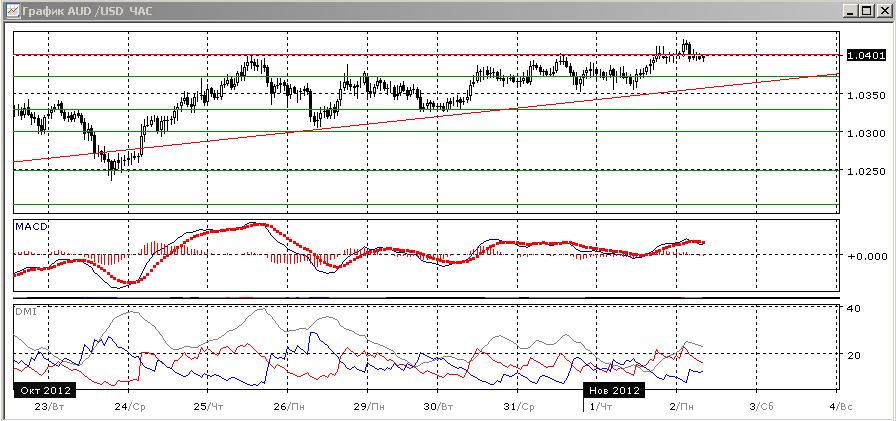Maximize the AUD/USD chart window
Screen dimensions: 896x421
point(868,9)
